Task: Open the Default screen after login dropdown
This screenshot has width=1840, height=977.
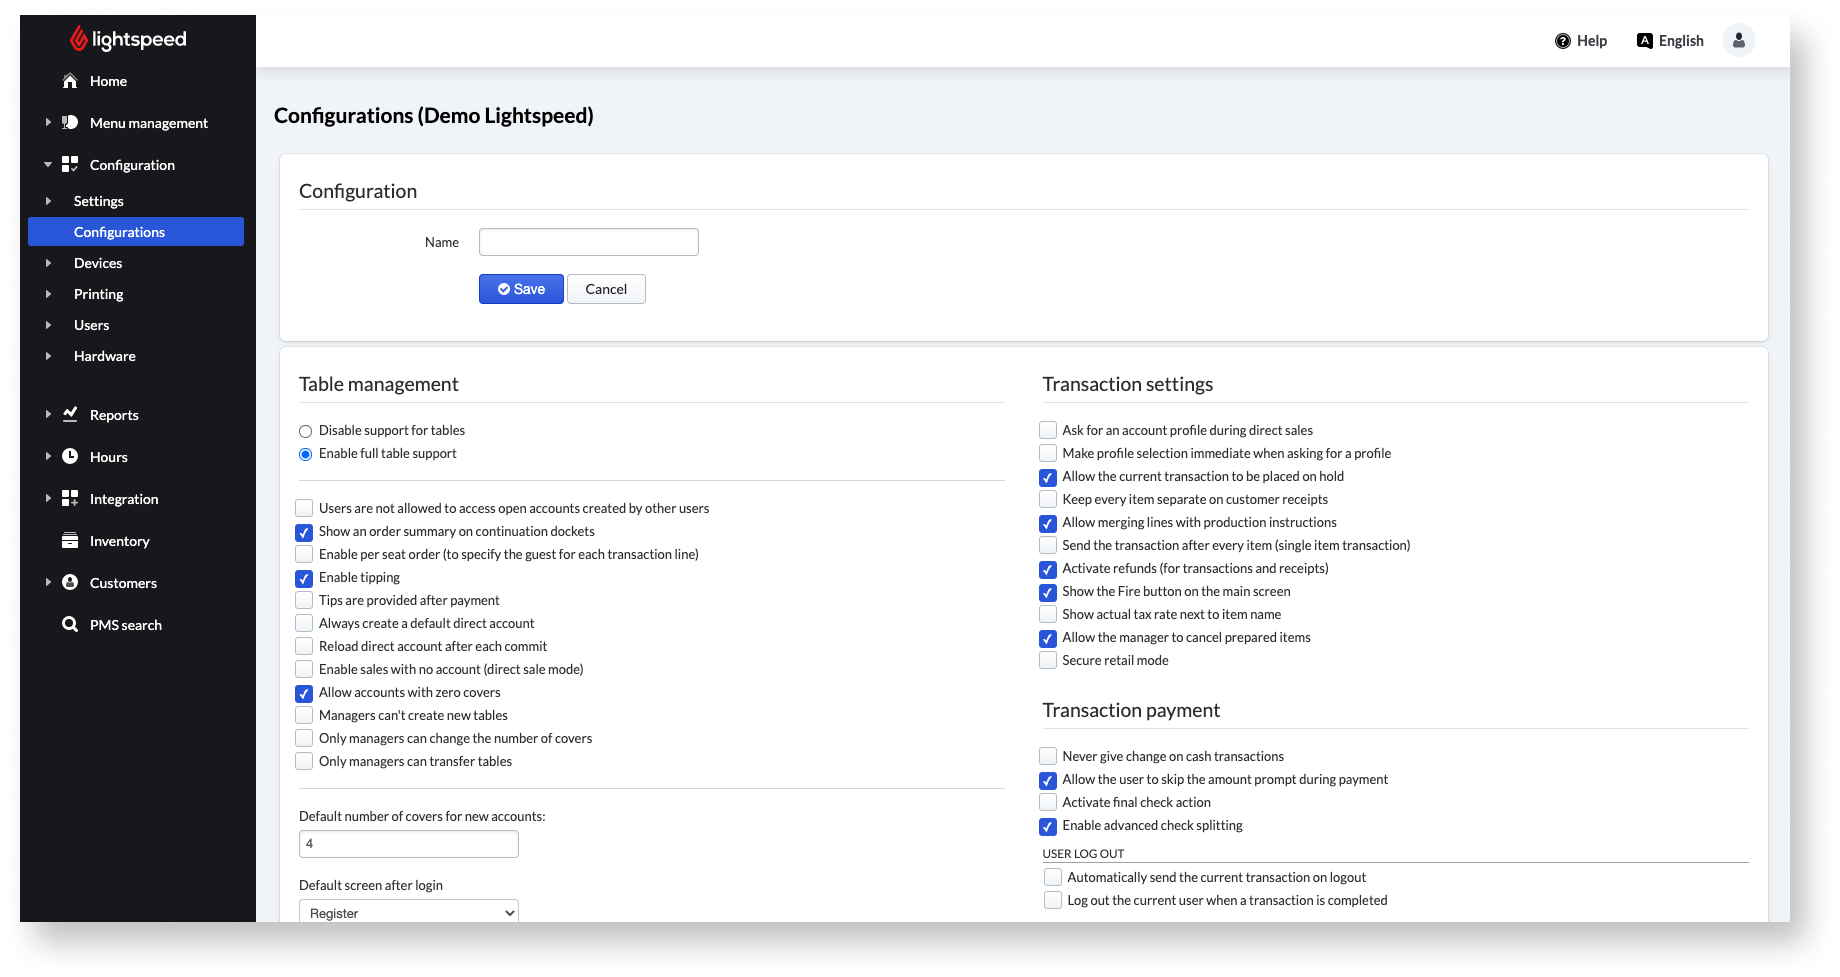Action: point(409,912)
